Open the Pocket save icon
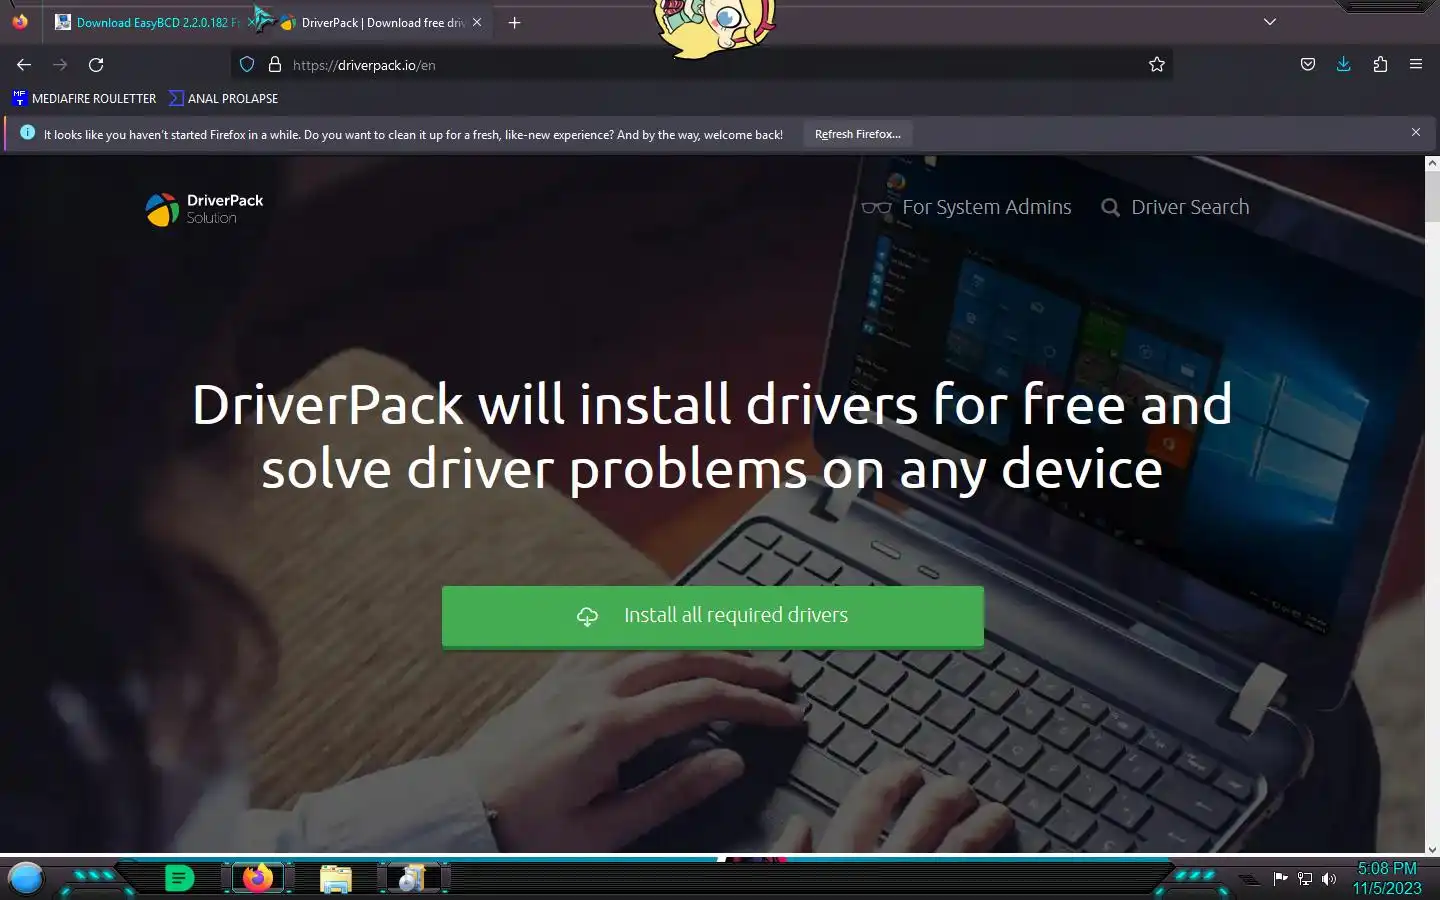1440x900 pixels. (x=1307, y=65)
